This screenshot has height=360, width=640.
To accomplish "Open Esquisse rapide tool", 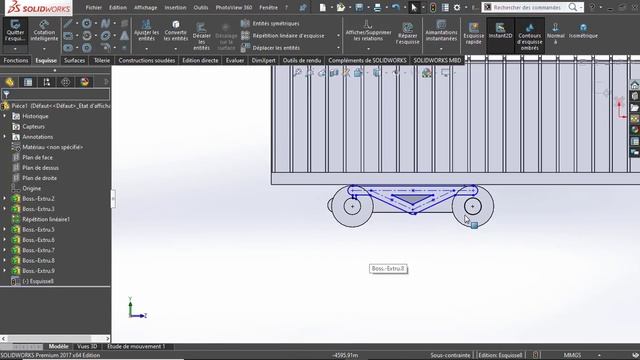I will pyautogui.click(x=473, y=33).
